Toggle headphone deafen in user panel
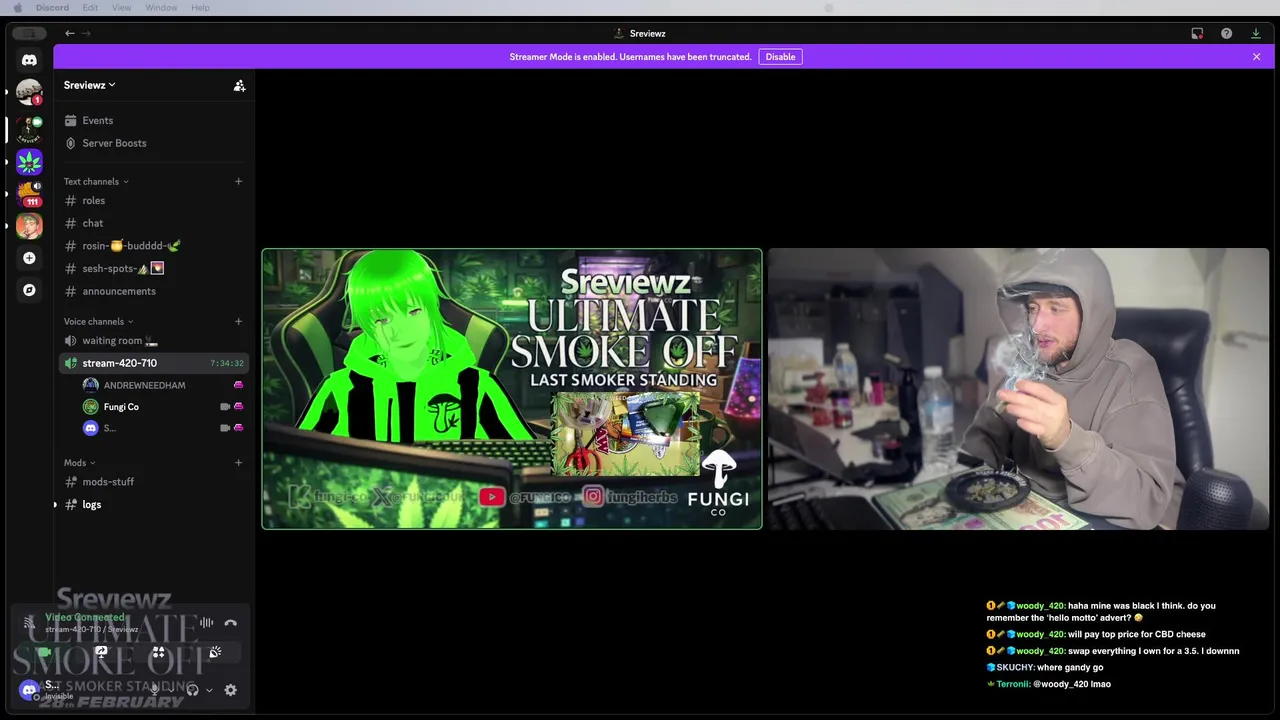 coord(192,690)
